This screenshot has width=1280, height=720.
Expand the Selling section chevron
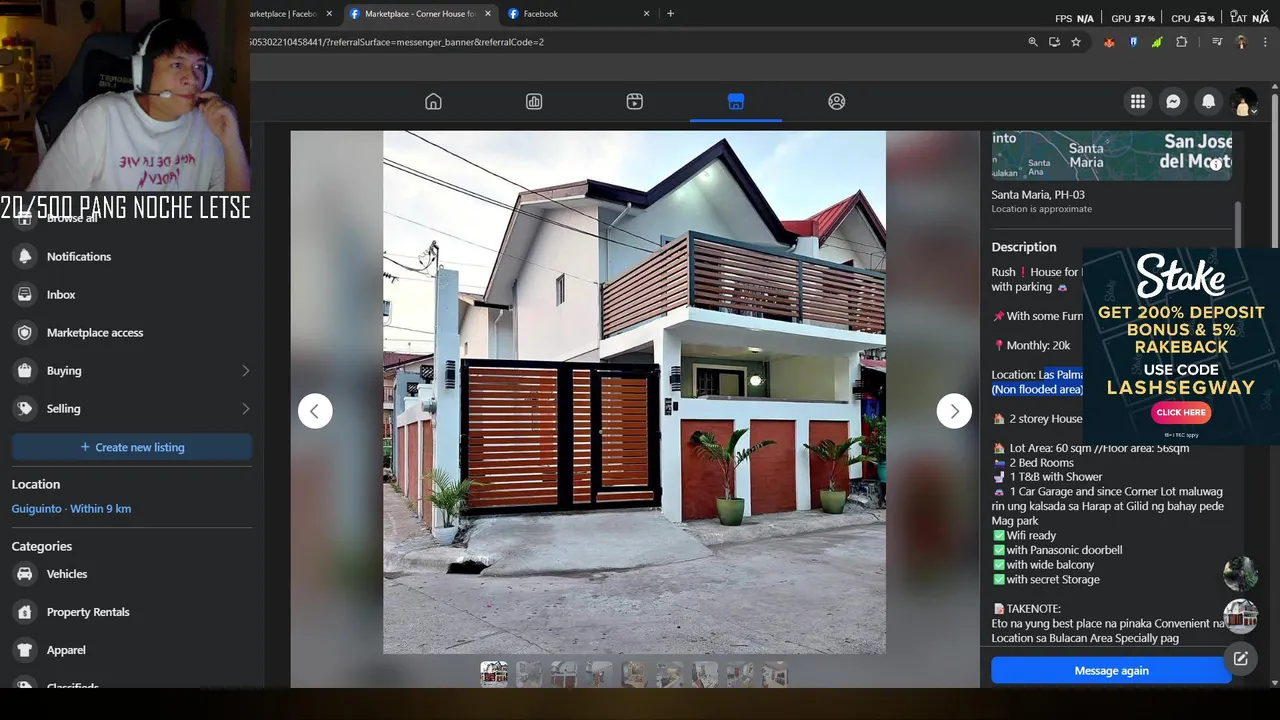tap(245, 409)
